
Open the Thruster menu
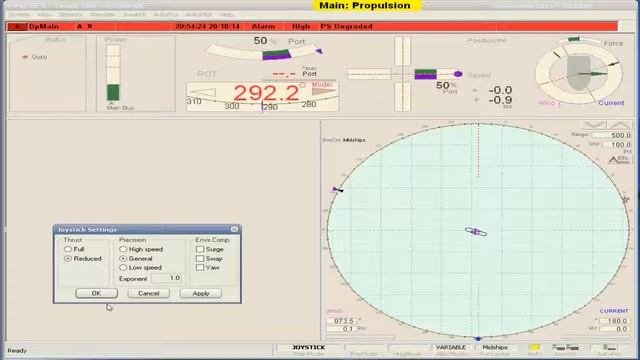[x=102, y=14]
